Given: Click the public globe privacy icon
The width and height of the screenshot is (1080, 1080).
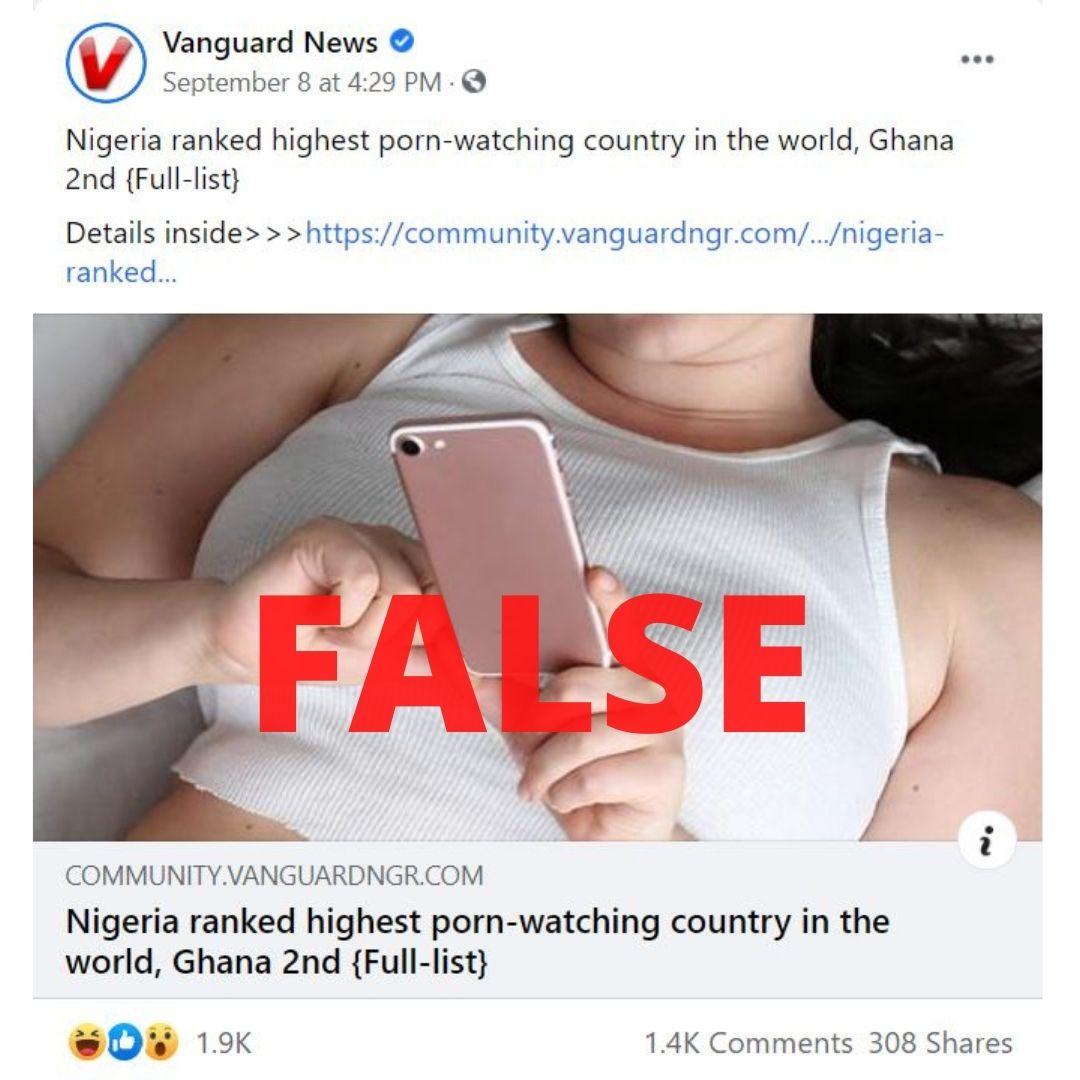Looking at the screenshot, I should click(x=474, y=82).
